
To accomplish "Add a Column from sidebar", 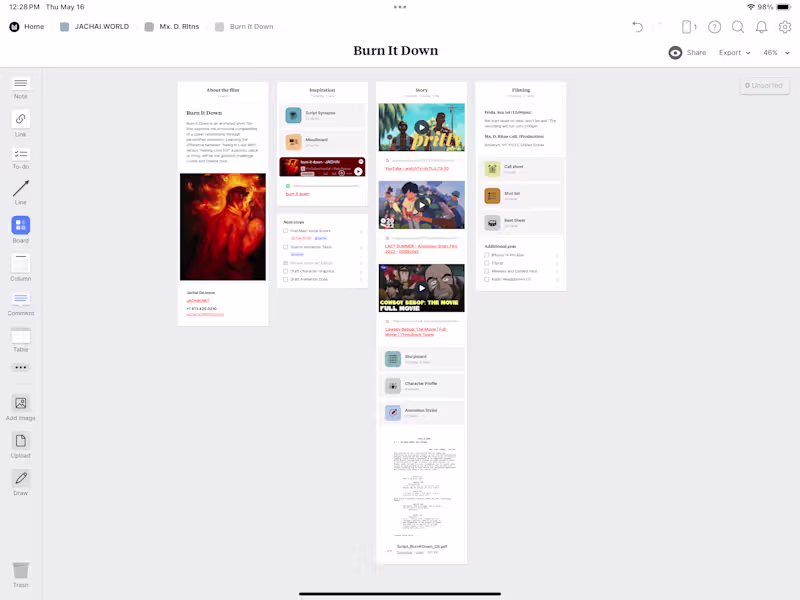I will tap(20, 268).
